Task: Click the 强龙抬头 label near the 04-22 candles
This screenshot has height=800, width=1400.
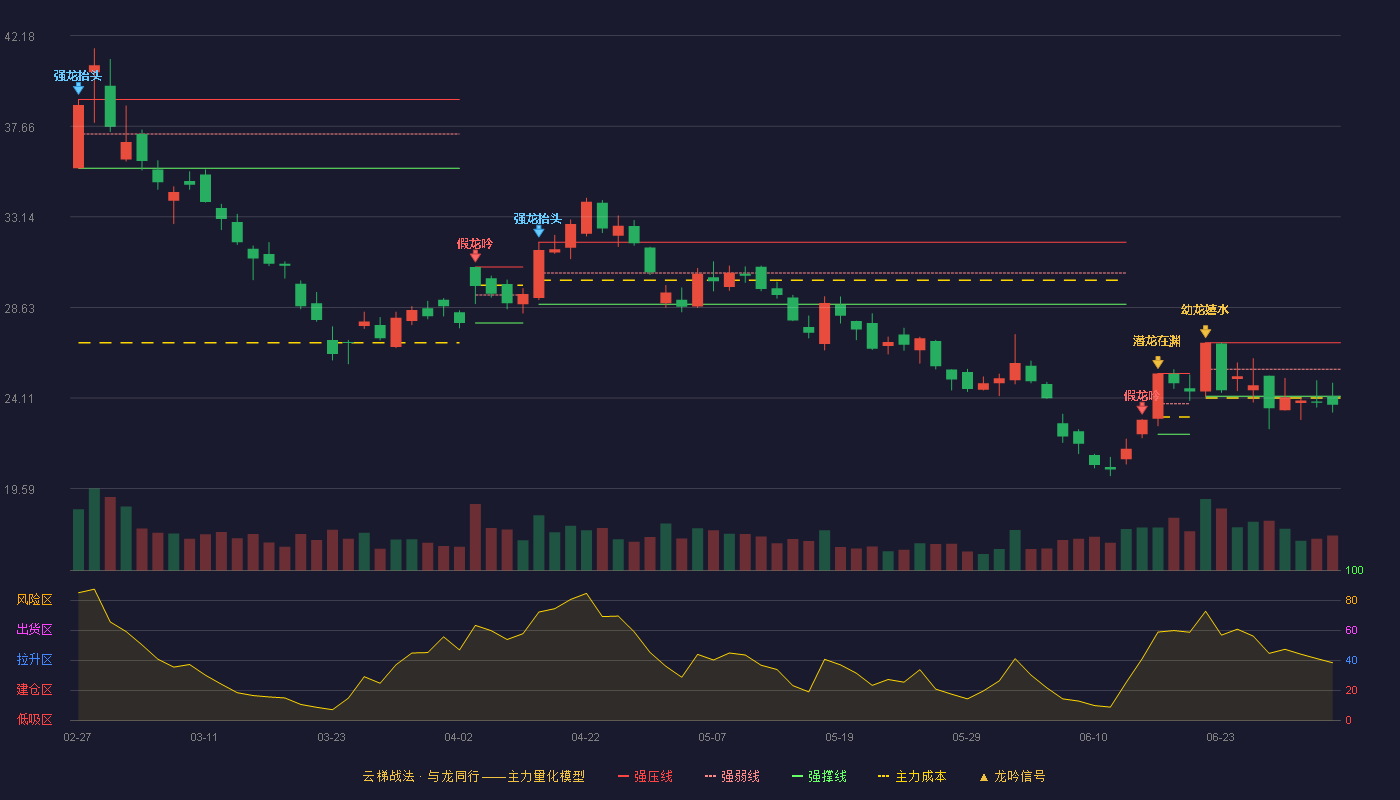Action: [x=538, y=219]
